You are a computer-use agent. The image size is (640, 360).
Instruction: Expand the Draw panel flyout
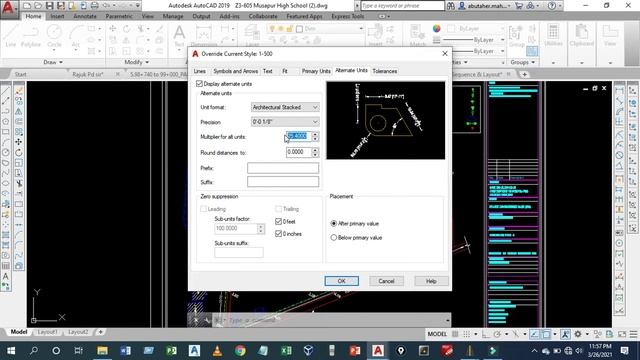click(53, 62)
